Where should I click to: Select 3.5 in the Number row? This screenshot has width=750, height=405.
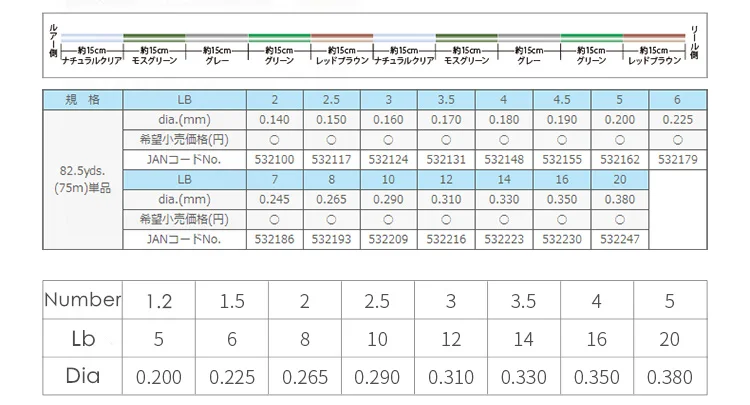[523, 301]
